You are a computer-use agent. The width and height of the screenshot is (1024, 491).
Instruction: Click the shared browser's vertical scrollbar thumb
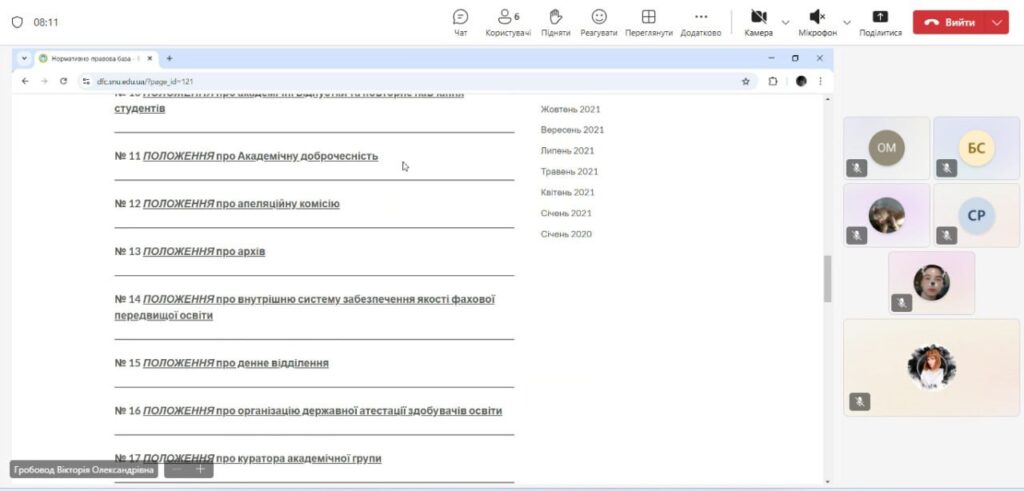(827, 279)
